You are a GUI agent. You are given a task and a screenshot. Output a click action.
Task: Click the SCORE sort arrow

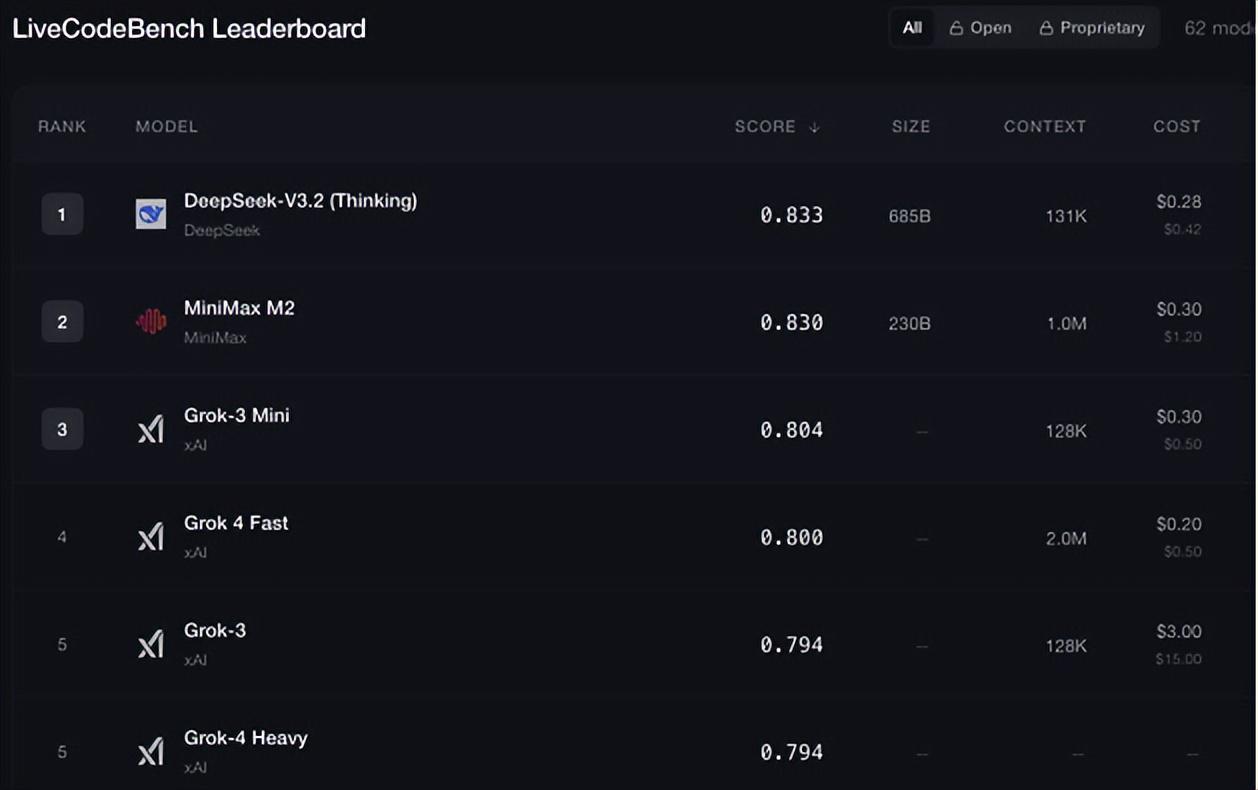[x=814, y=127]
